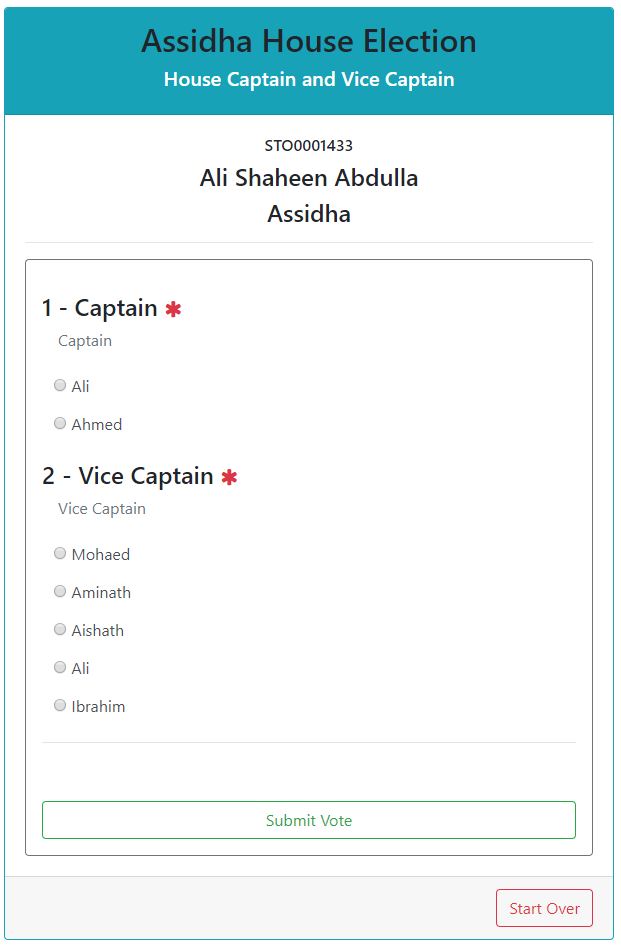621x950 pixels.
Task: Select Ibrahim as Vice Captain
Action: pos(60,706)
